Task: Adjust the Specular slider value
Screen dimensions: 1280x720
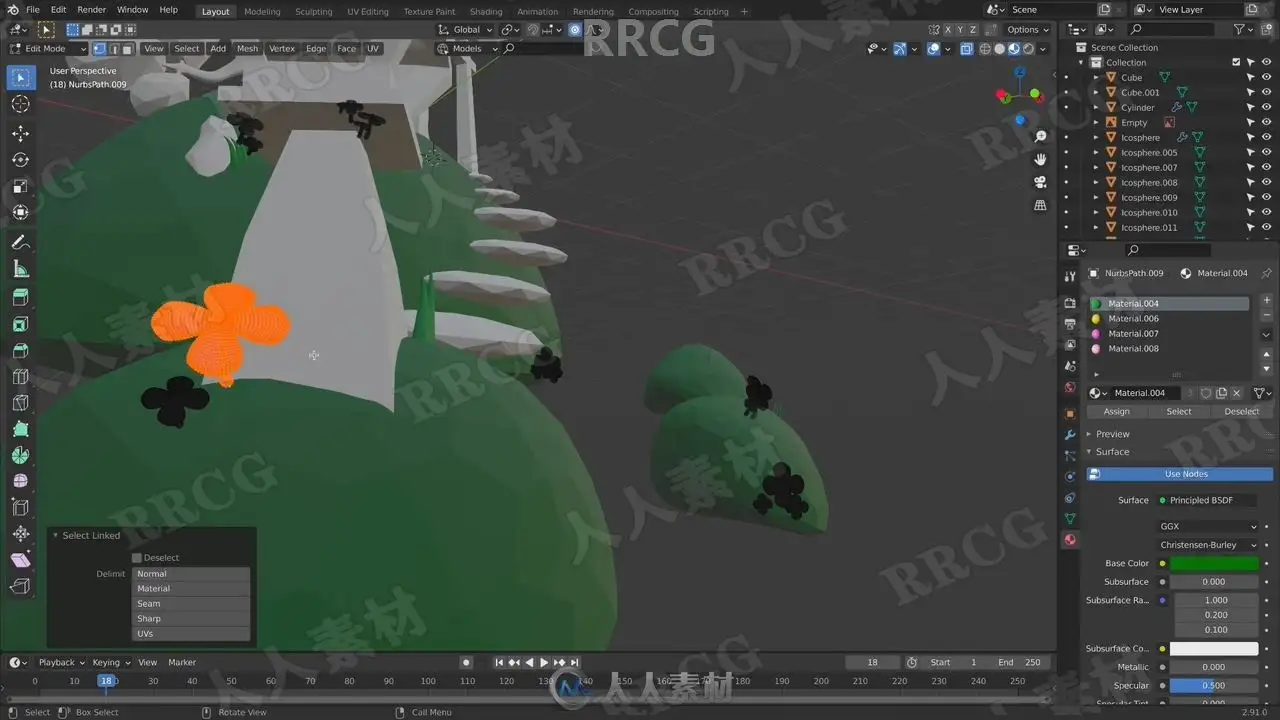Action: tap(1214, 686)
